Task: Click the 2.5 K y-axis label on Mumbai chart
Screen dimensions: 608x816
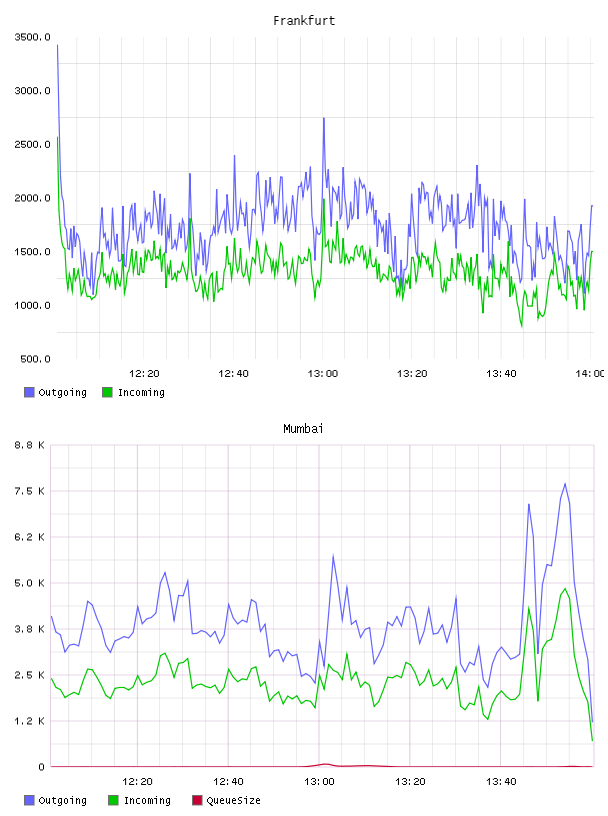Action: point(30,675)
